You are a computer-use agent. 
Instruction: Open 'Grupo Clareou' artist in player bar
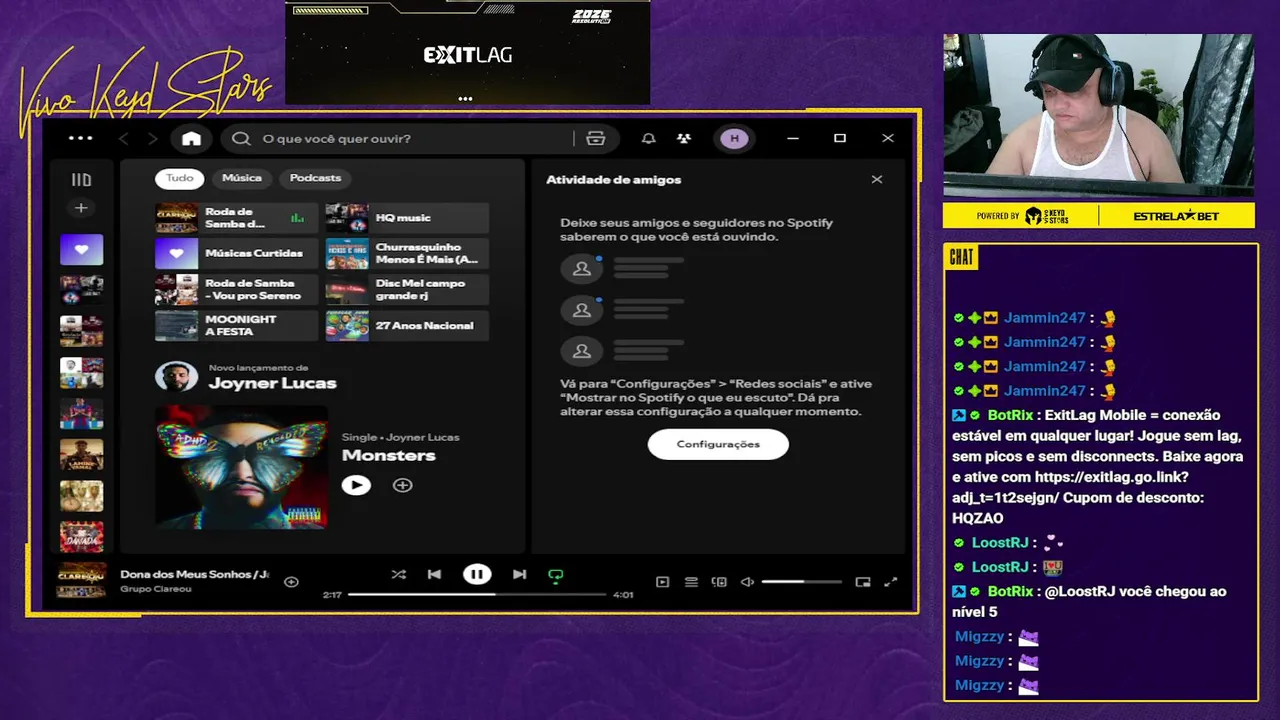(156, 589)
